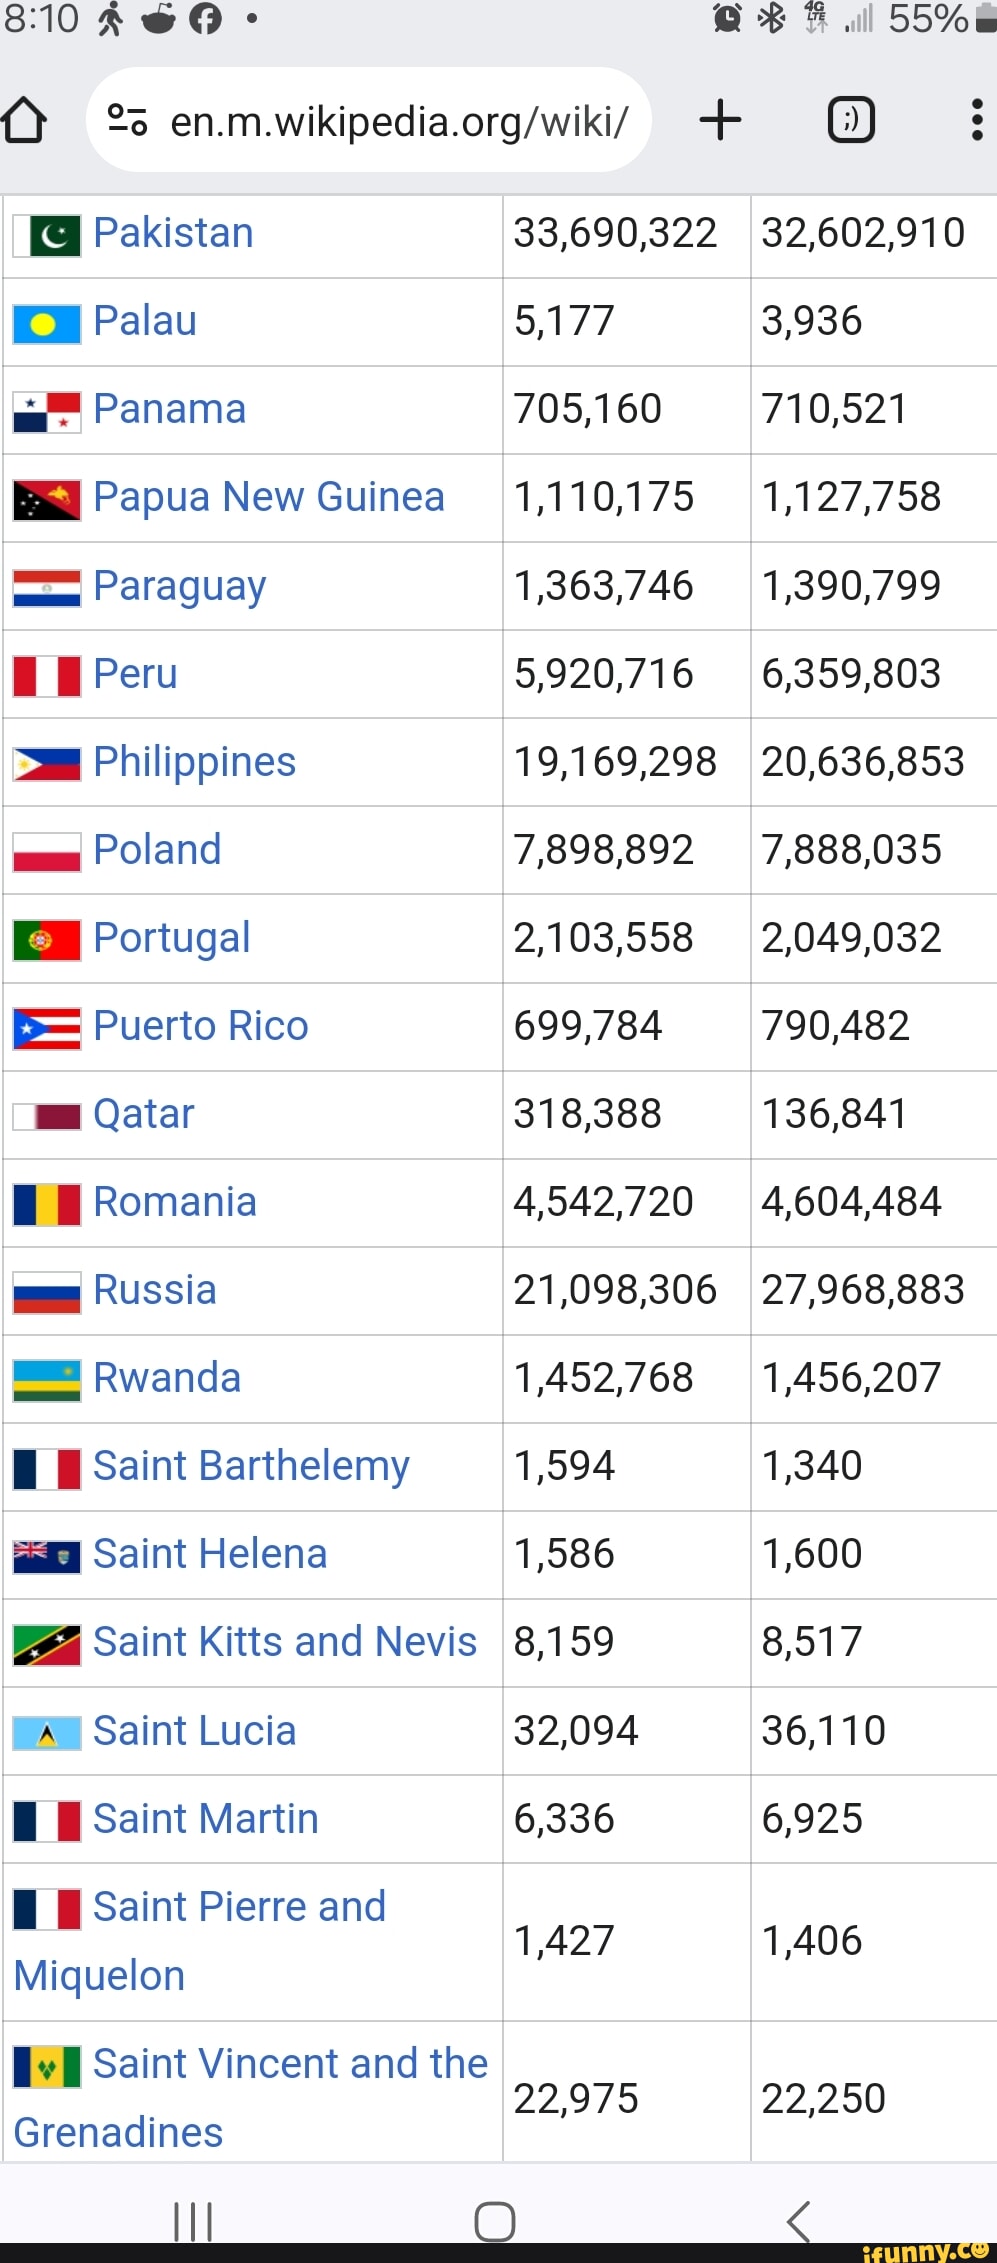Open the Qatar article link
This screenshot has height=2263, width=997.
pyautogui.click(x=144, y=1114)
